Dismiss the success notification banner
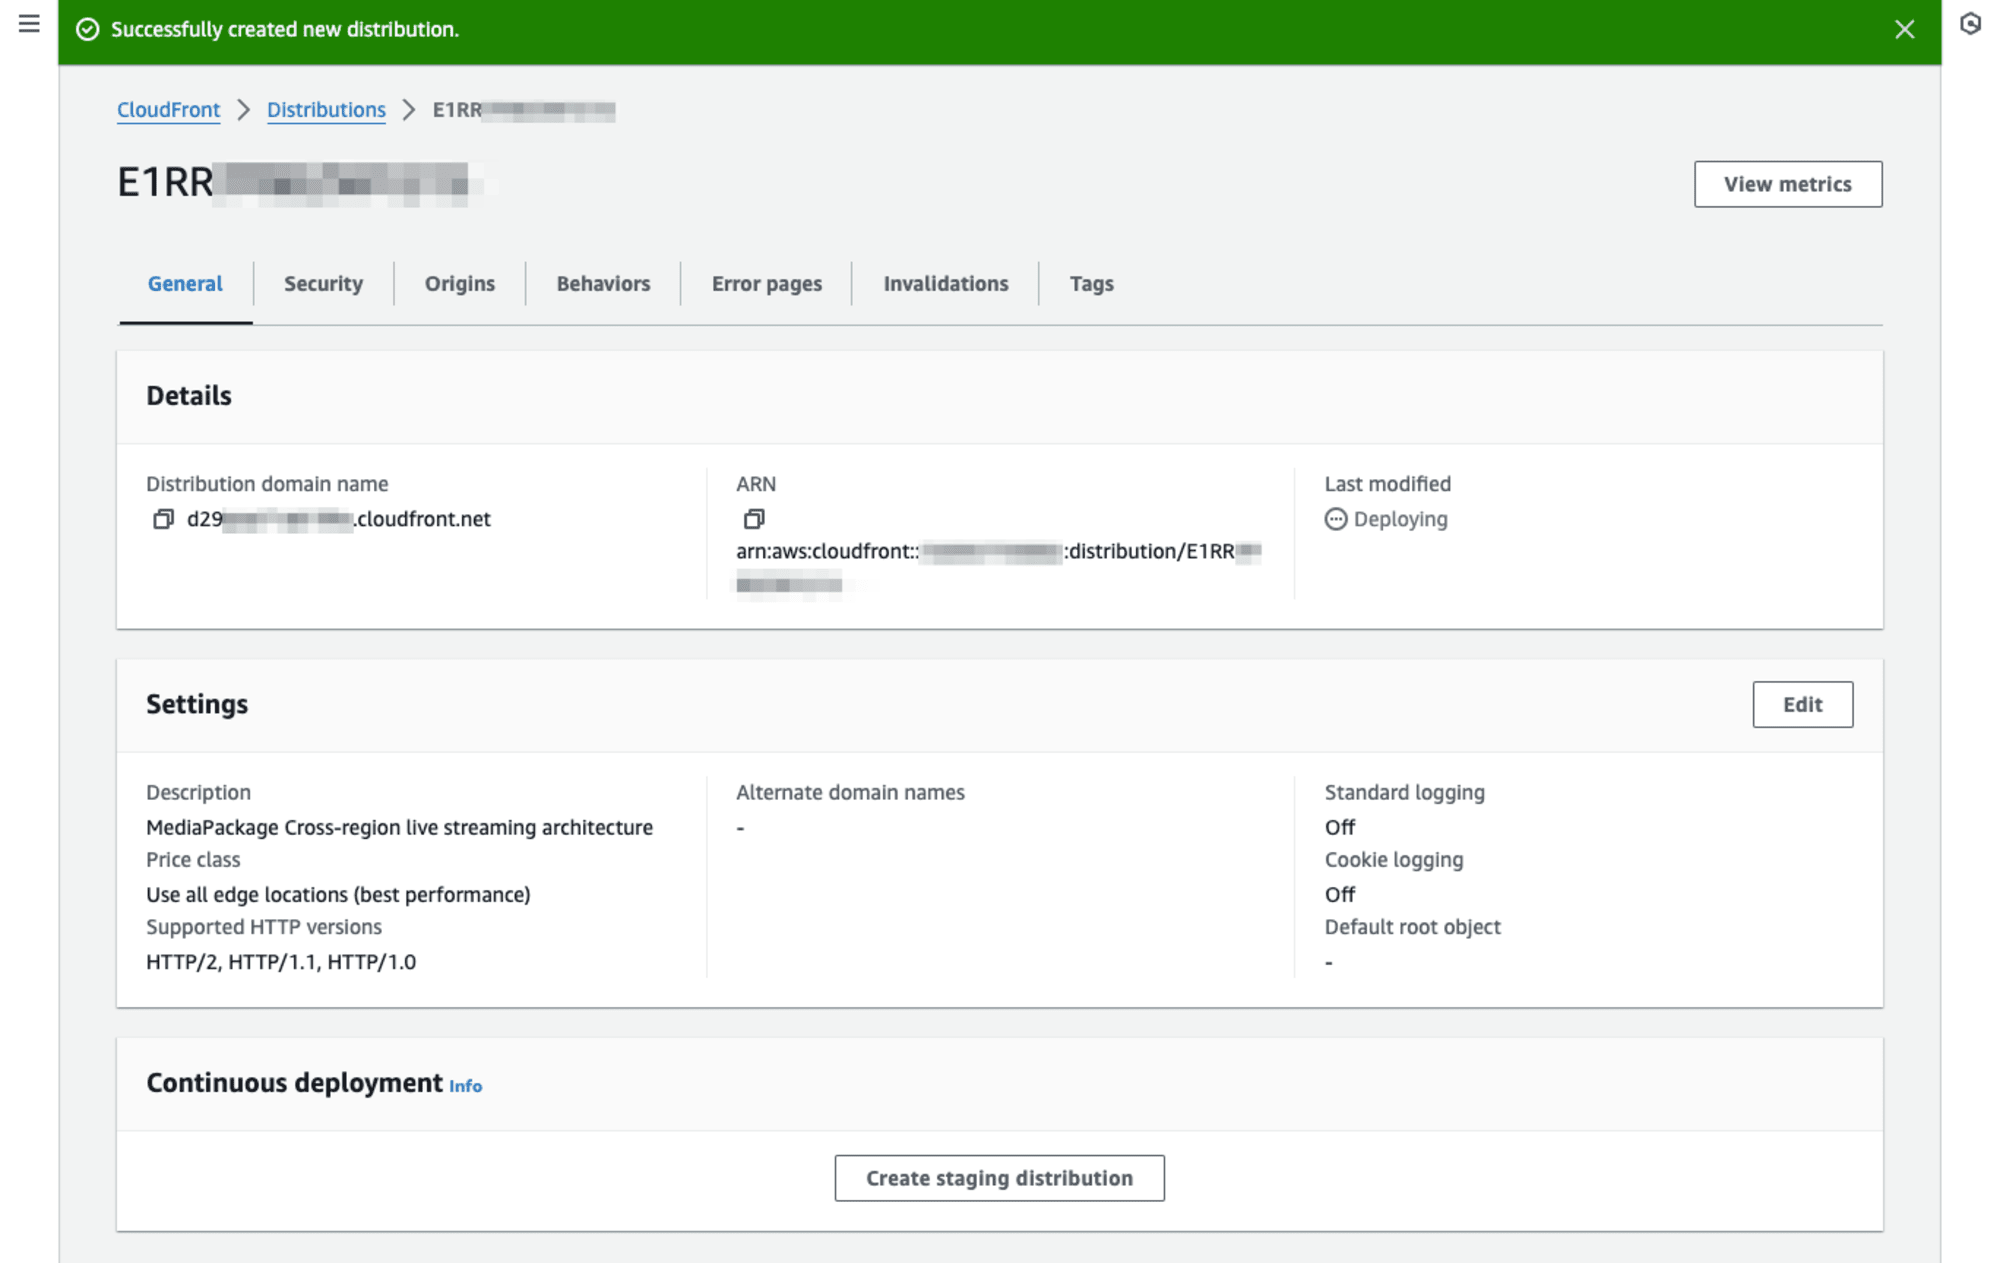2000x1263 pixels. (1904, 29)
